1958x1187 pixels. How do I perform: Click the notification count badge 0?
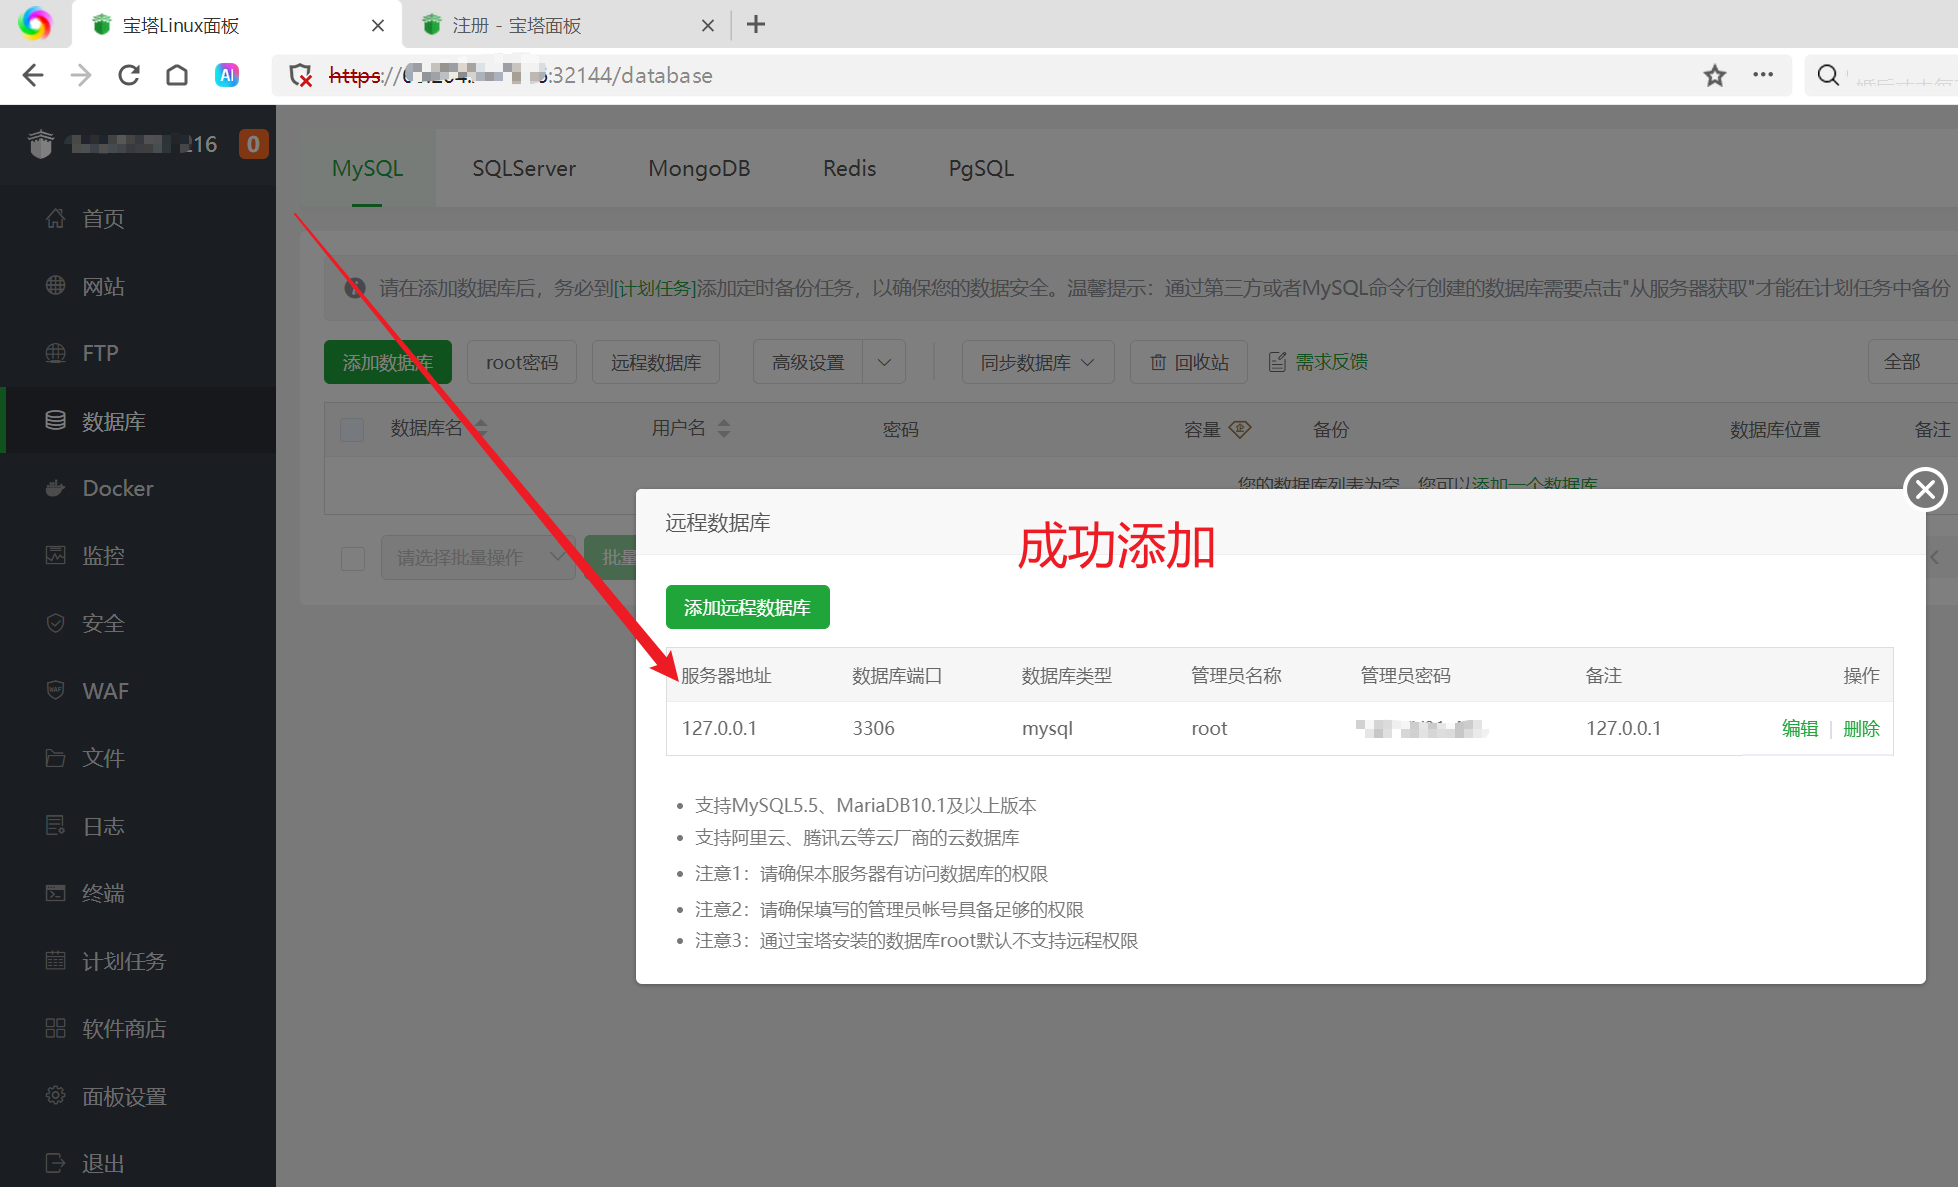tap(253, 144)
